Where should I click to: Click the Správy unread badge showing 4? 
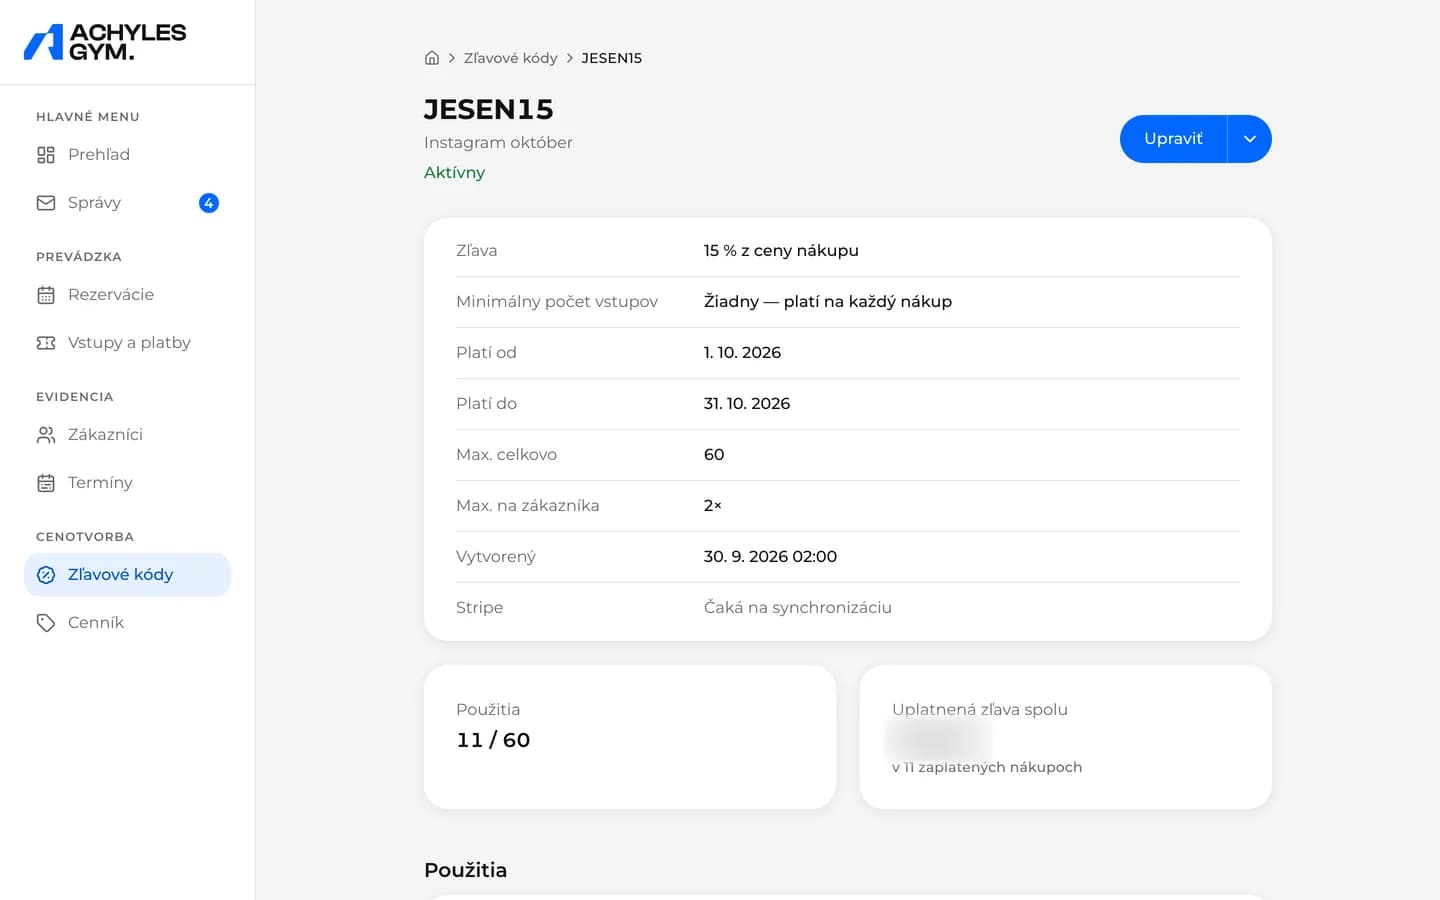click(209, 203)
